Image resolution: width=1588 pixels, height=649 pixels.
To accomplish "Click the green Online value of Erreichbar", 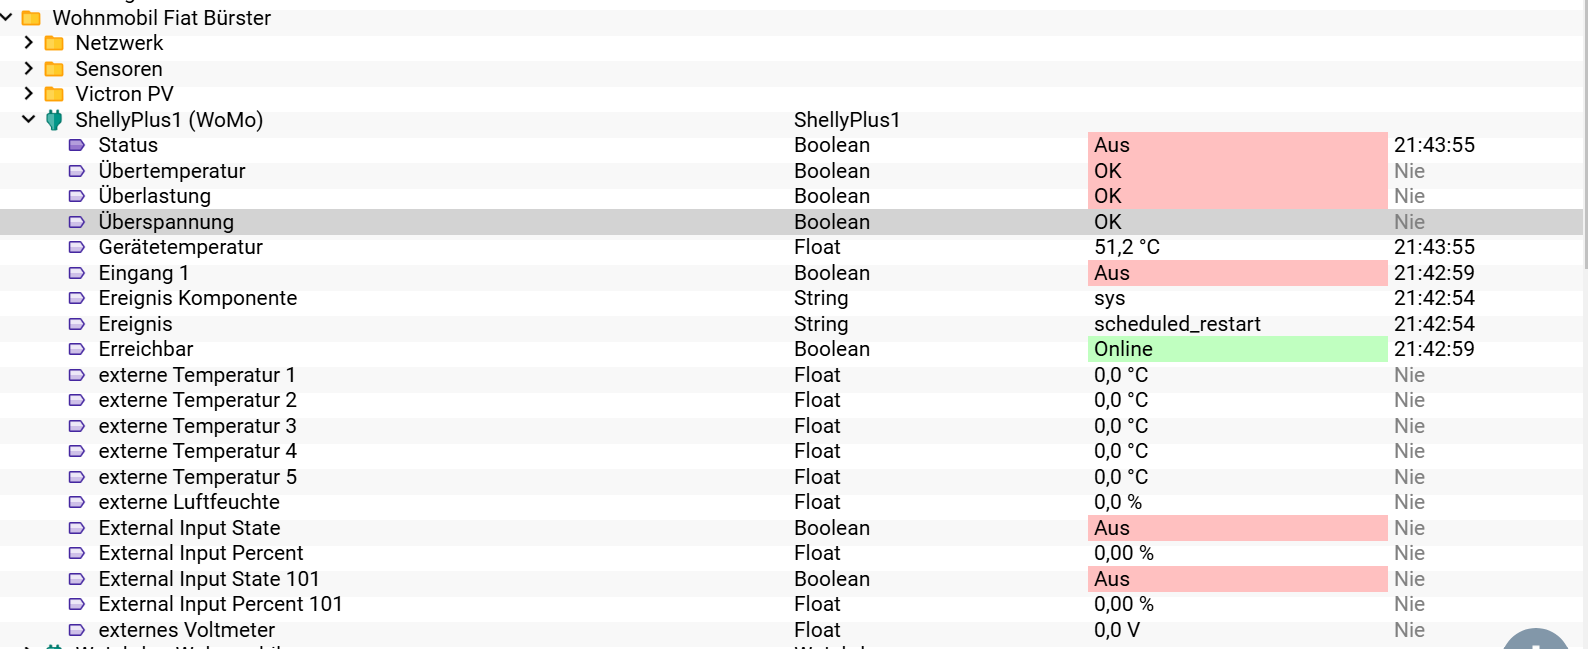I will 1236,349.
